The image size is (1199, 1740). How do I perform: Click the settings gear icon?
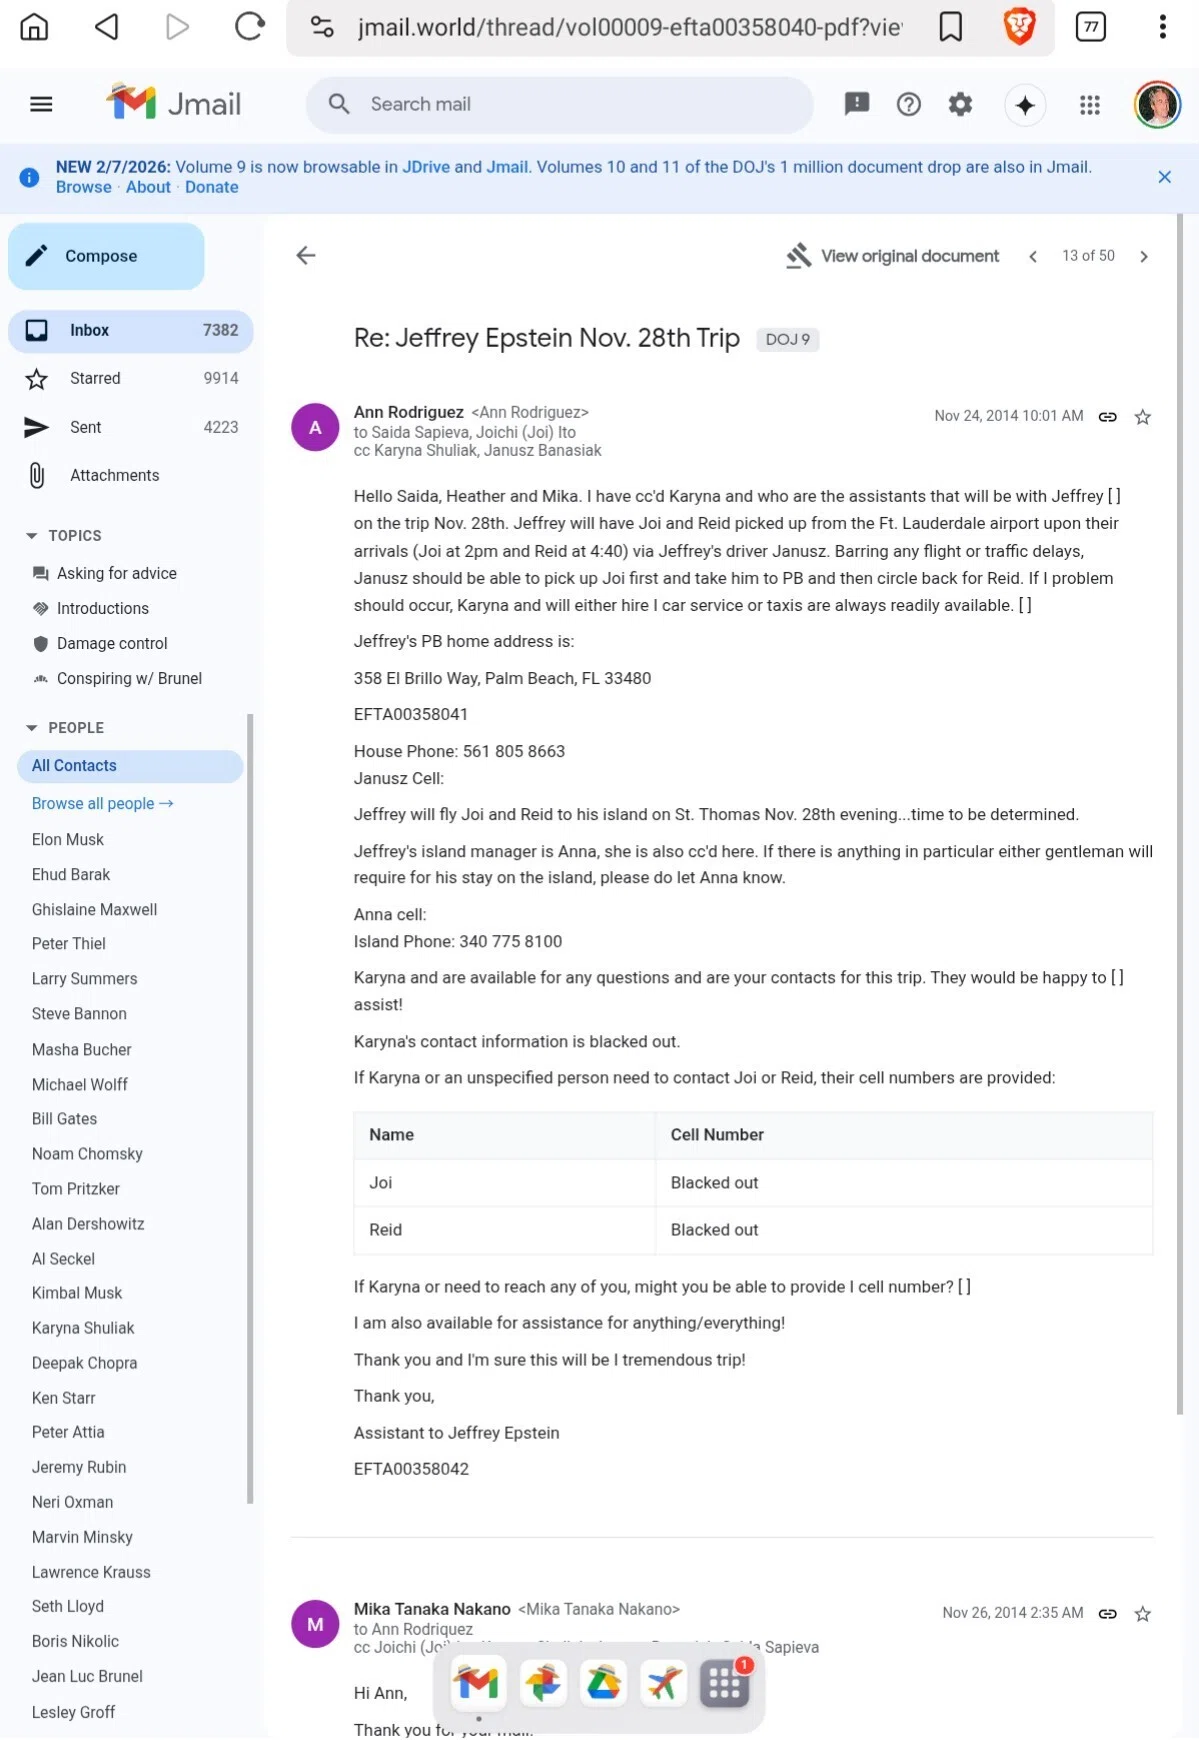[x=960, y=104]
